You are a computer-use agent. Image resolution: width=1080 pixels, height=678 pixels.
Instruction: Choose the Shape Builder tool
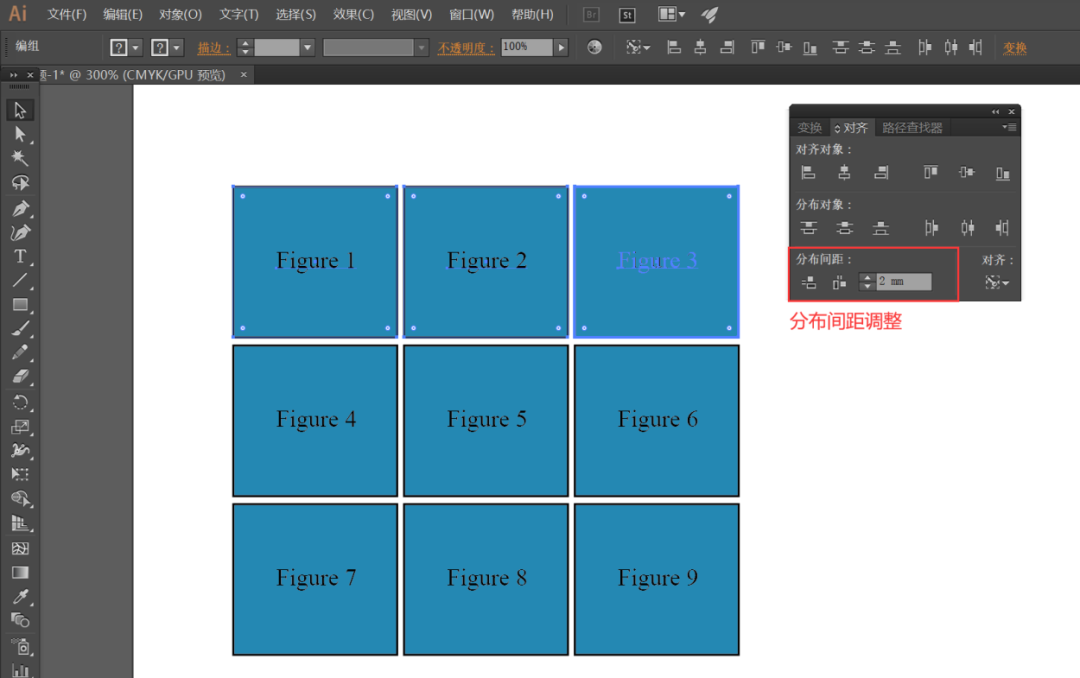click(x=20, y=499)
